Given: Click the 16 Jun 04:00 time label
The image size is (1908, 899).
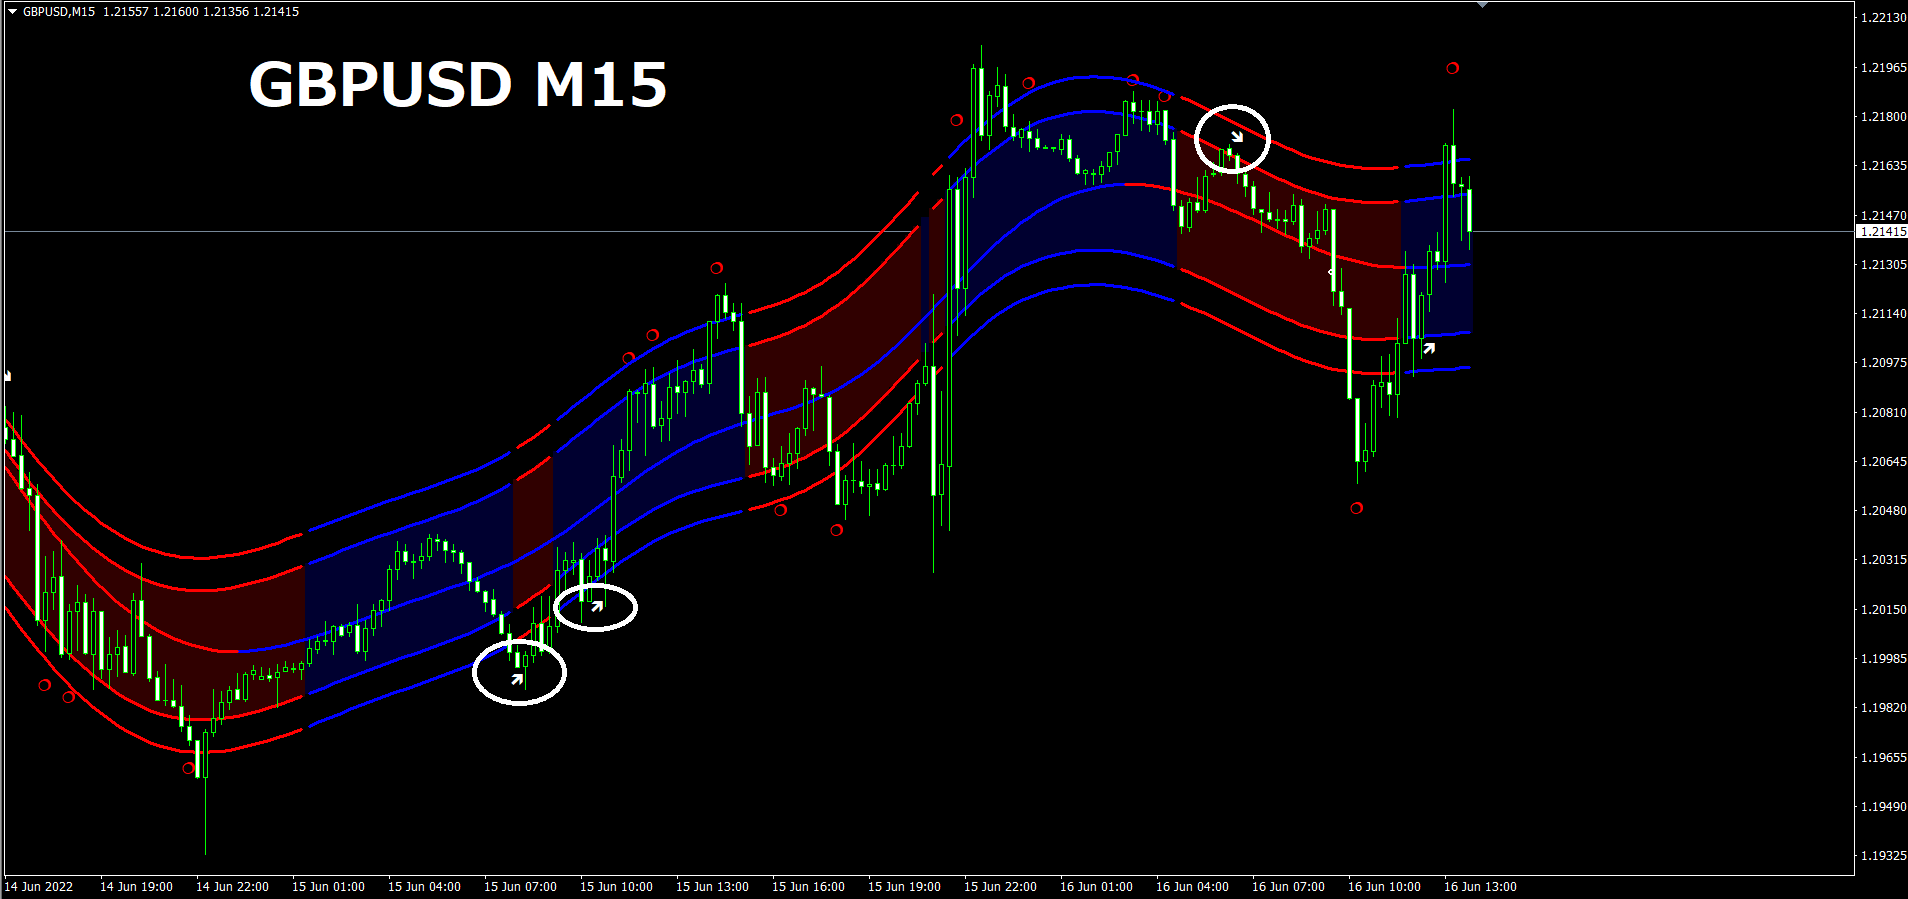Looking at the screenshot, I should (x=1192, y=887).
